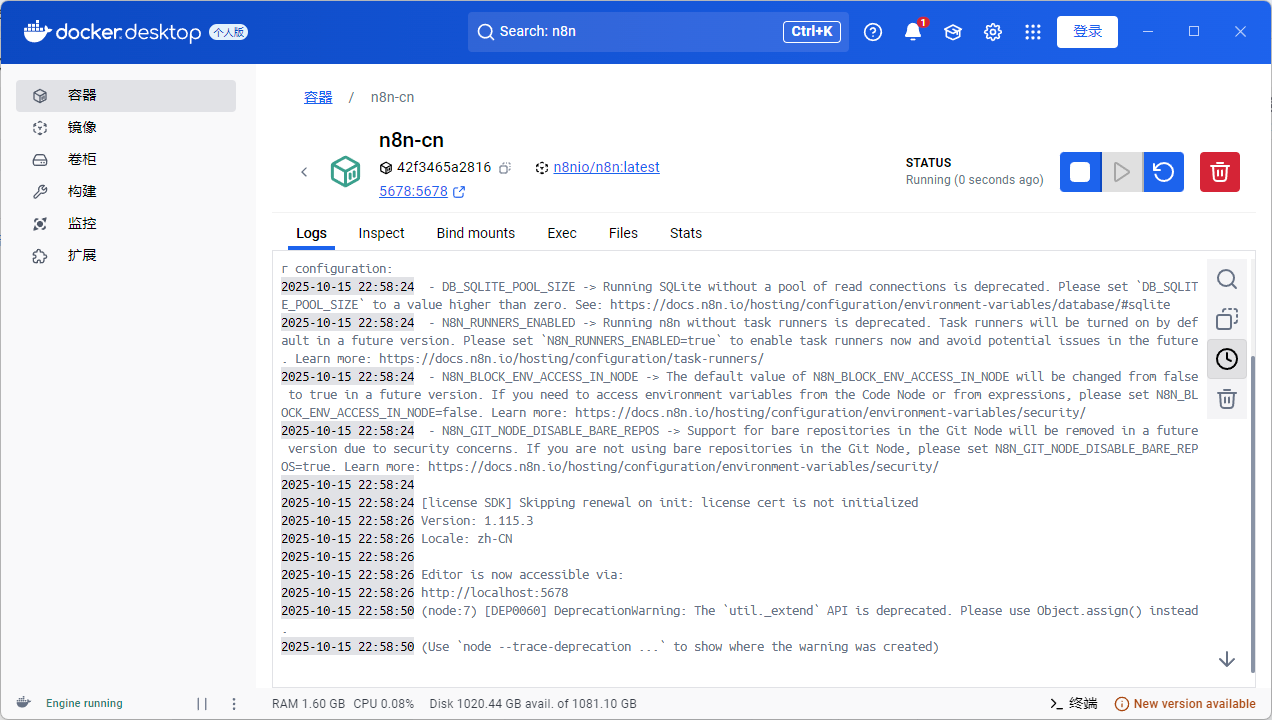Switch to the Files tab
Viewport: 1272px width, 720px height.
pos(623,233)
